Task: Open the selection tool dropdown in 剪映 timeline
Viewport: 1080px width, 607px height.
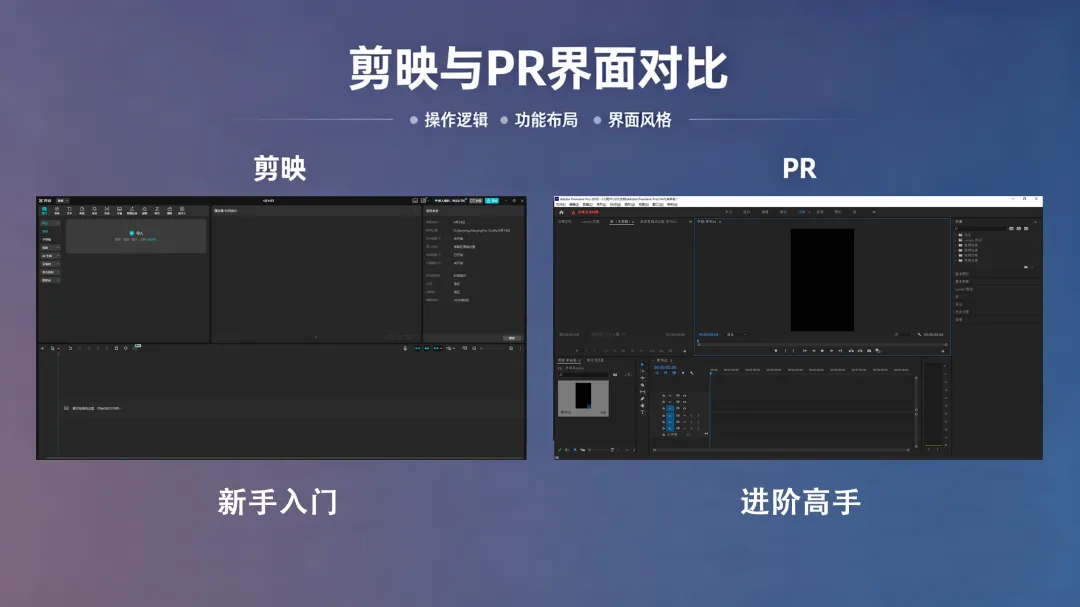Action: 59,348
